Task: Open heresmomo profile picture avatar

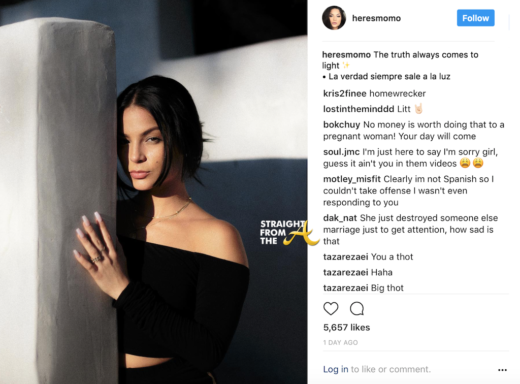Action: [334, 18]
